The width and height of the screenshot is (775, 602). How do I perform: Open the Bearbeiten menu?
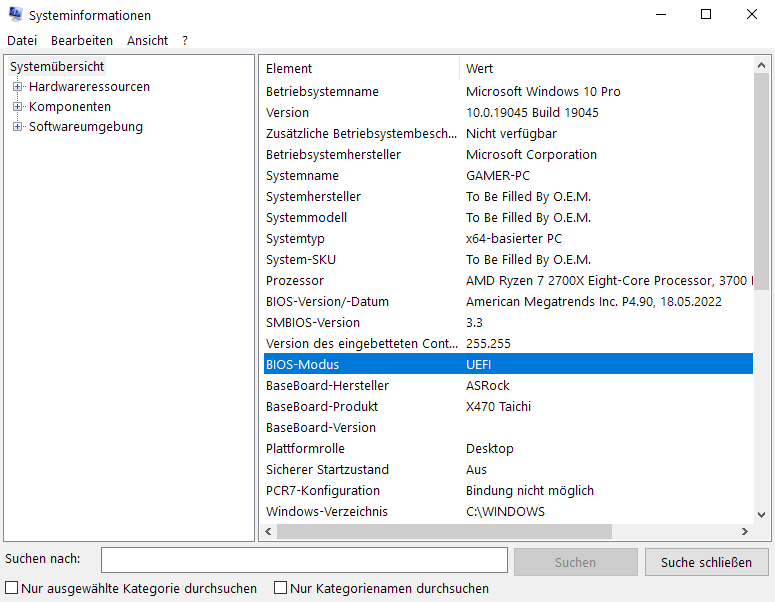coord(82,41)
